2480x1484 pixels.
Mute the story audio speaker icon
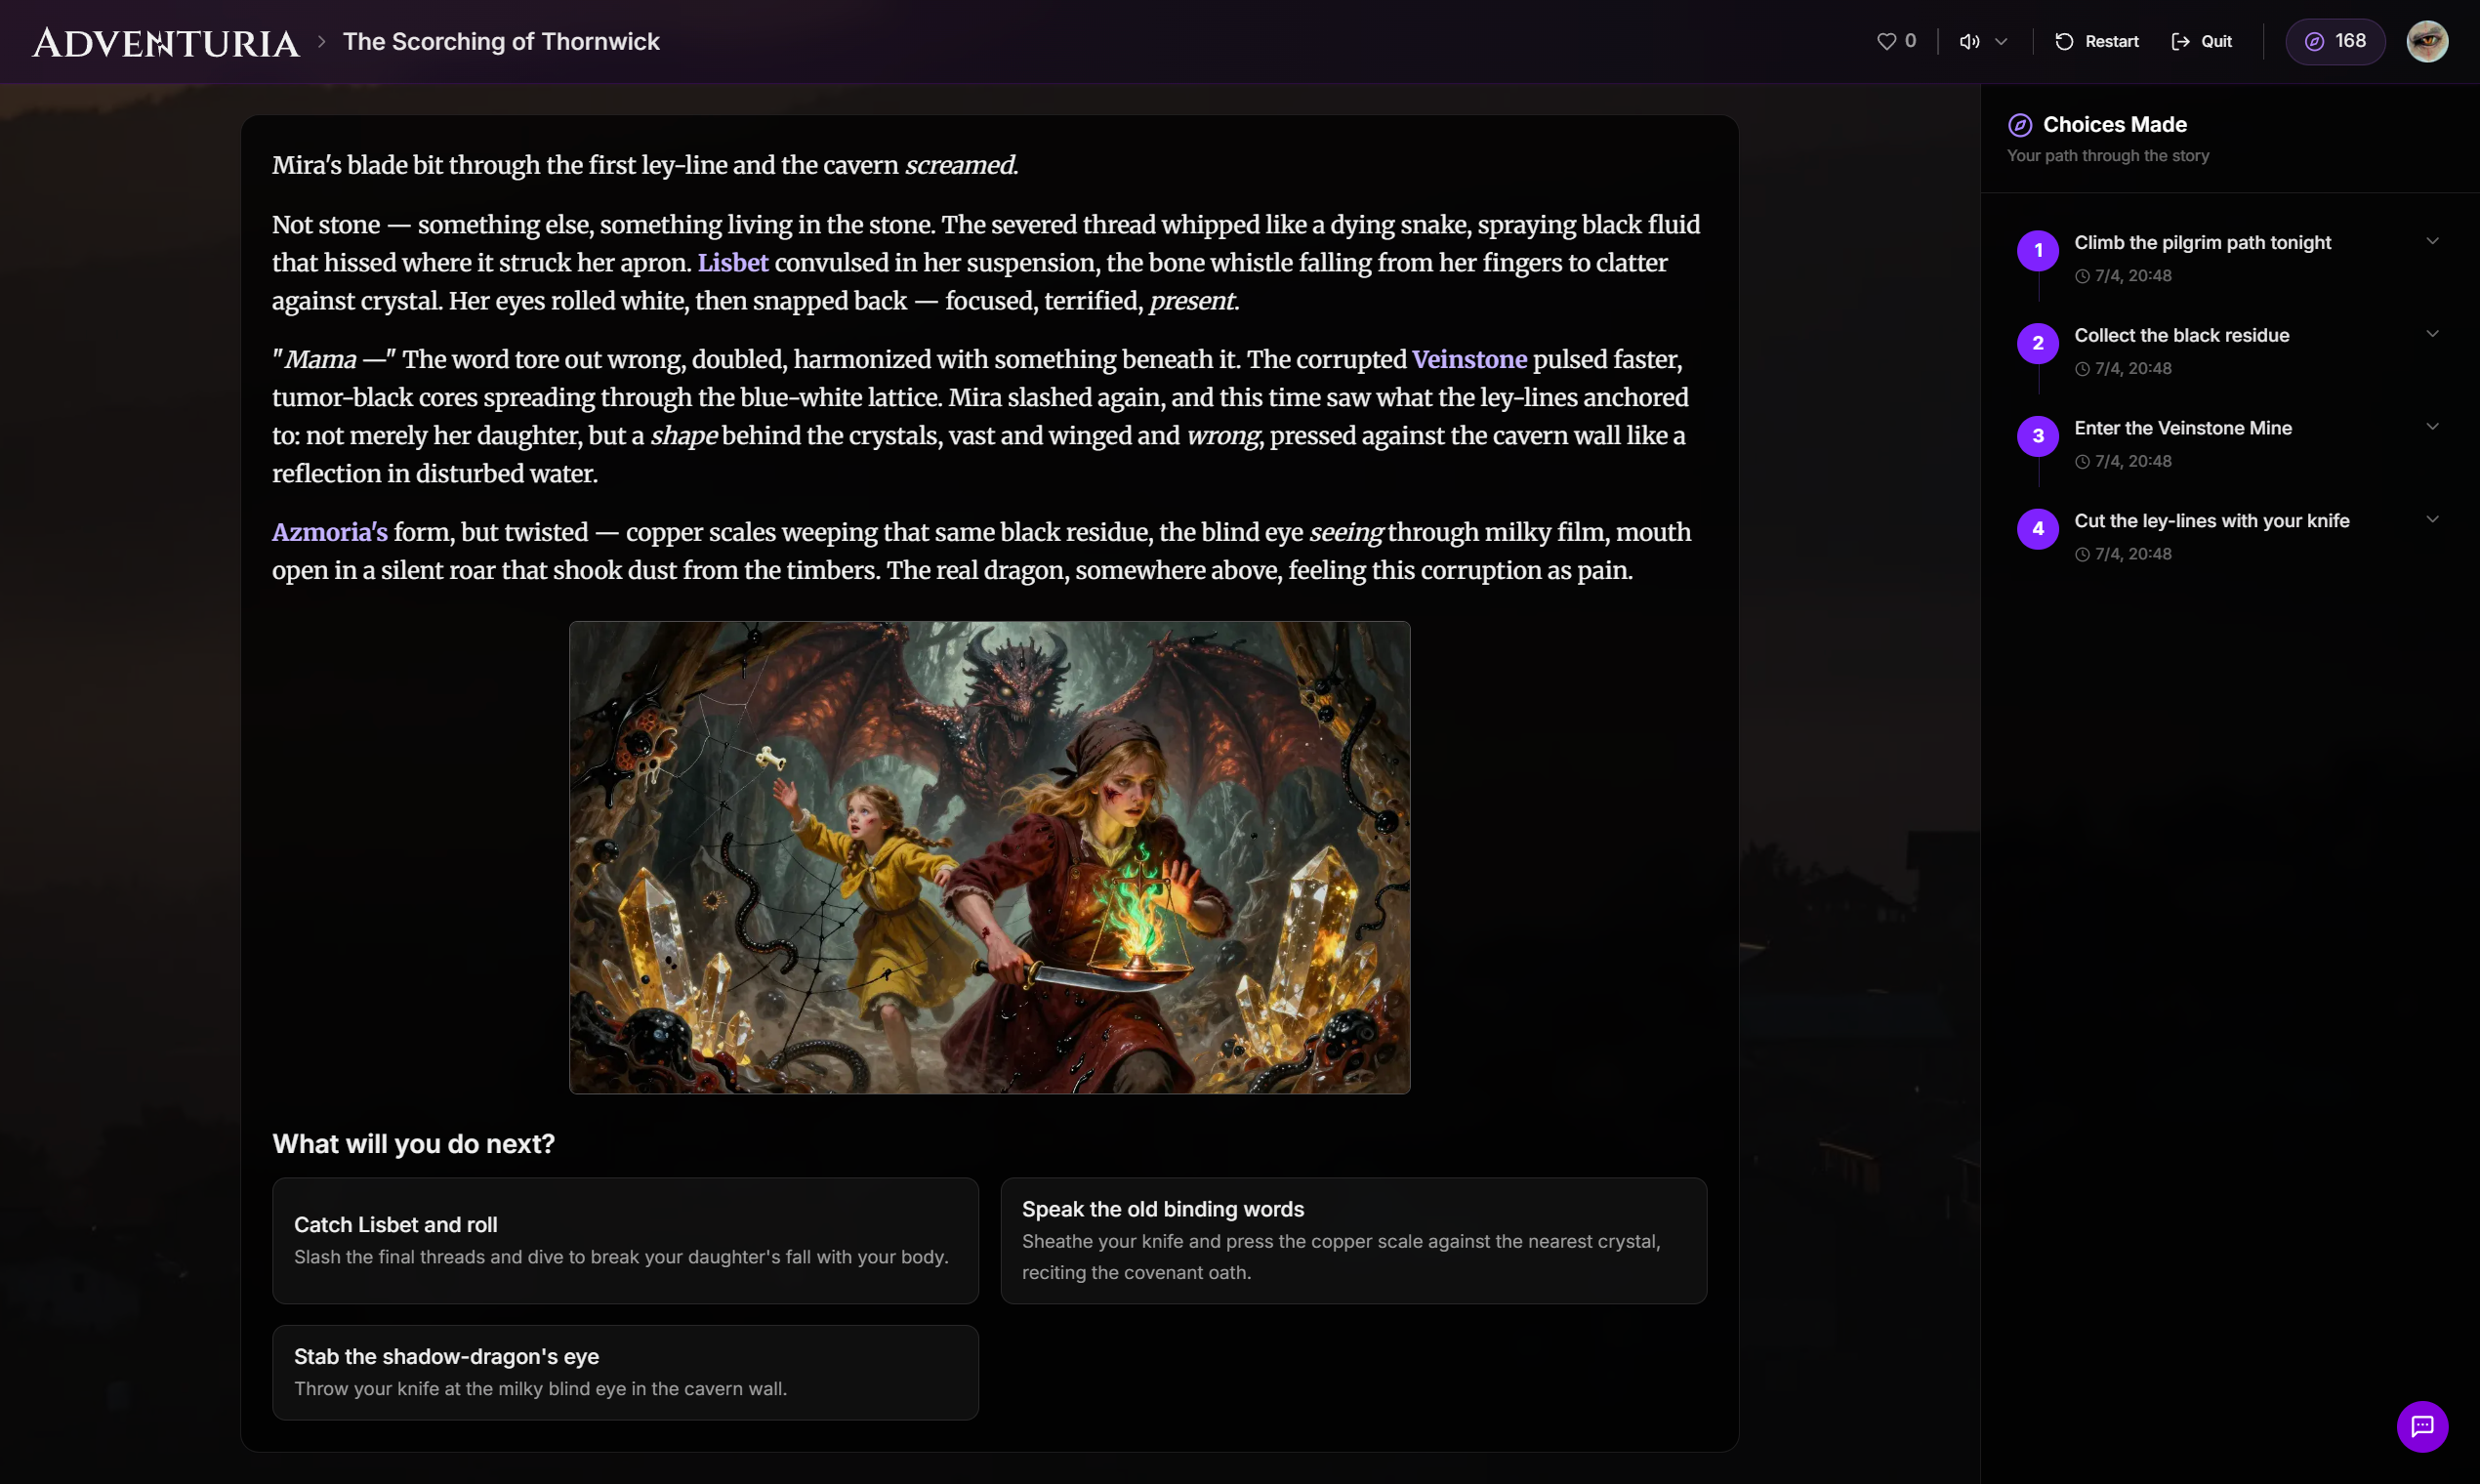[1969, 41]
